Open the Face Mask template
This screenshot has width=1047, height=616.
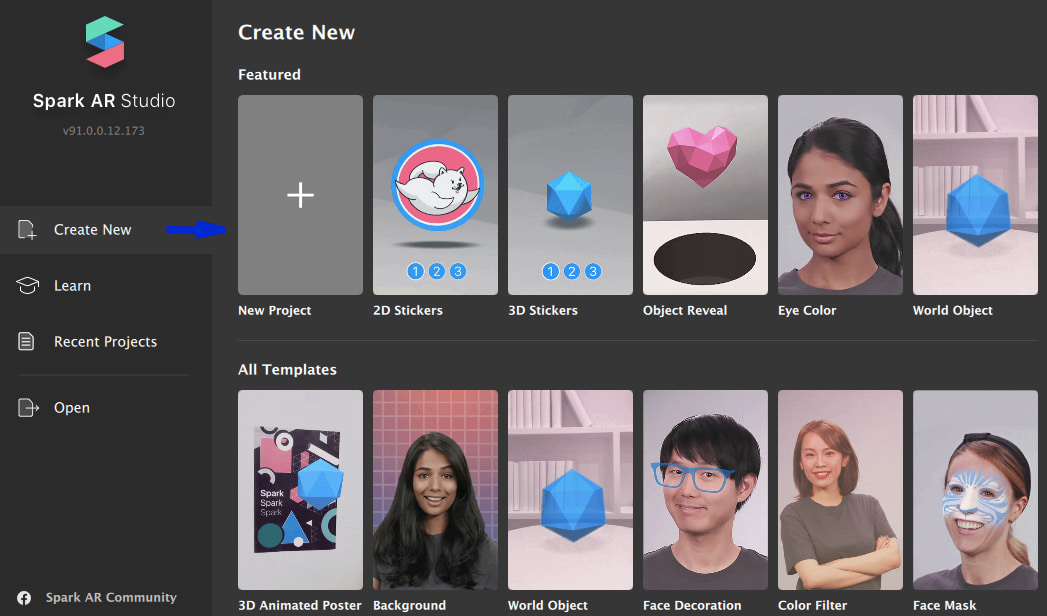point(975,489)
